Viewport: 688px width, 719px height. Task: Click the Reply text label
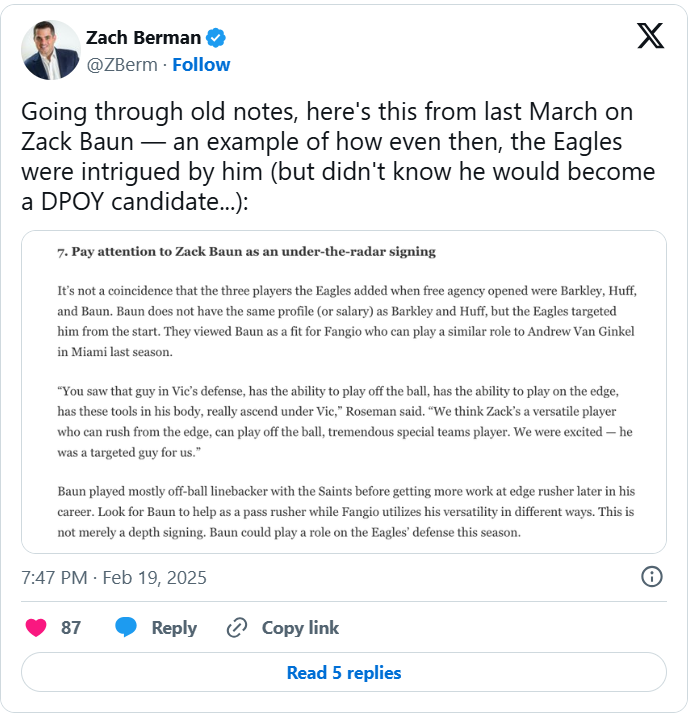[x=174, y=628]
